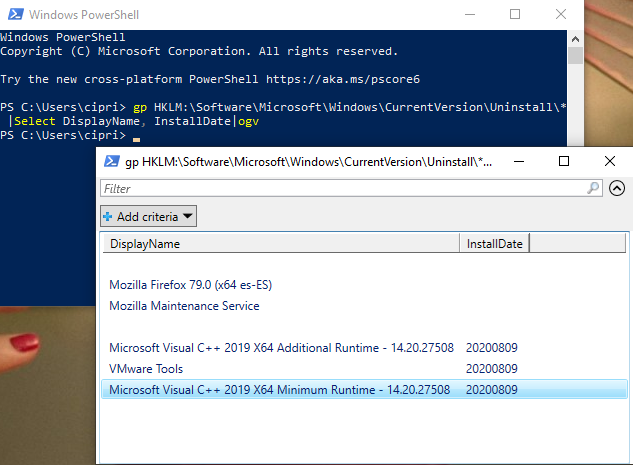This screenshot has height=465, width=633.
Task: Maximize the grid view window
Action: coord(564,161)
